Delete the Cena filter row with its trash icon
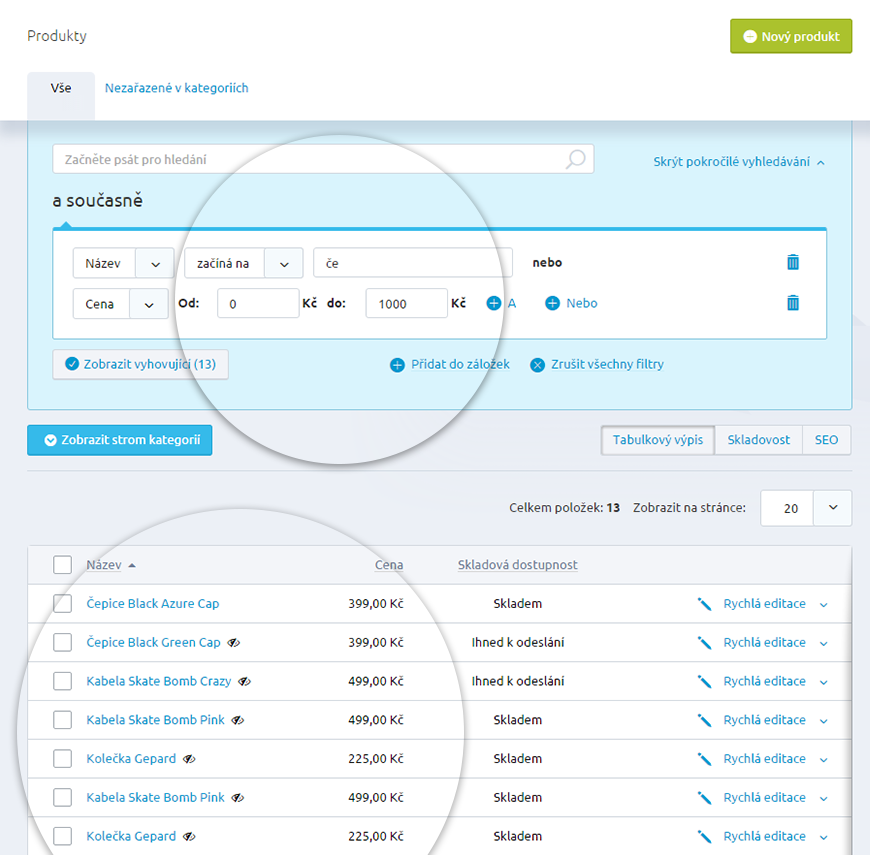Viewport: 870px width, 855px height. coord(793,303)
